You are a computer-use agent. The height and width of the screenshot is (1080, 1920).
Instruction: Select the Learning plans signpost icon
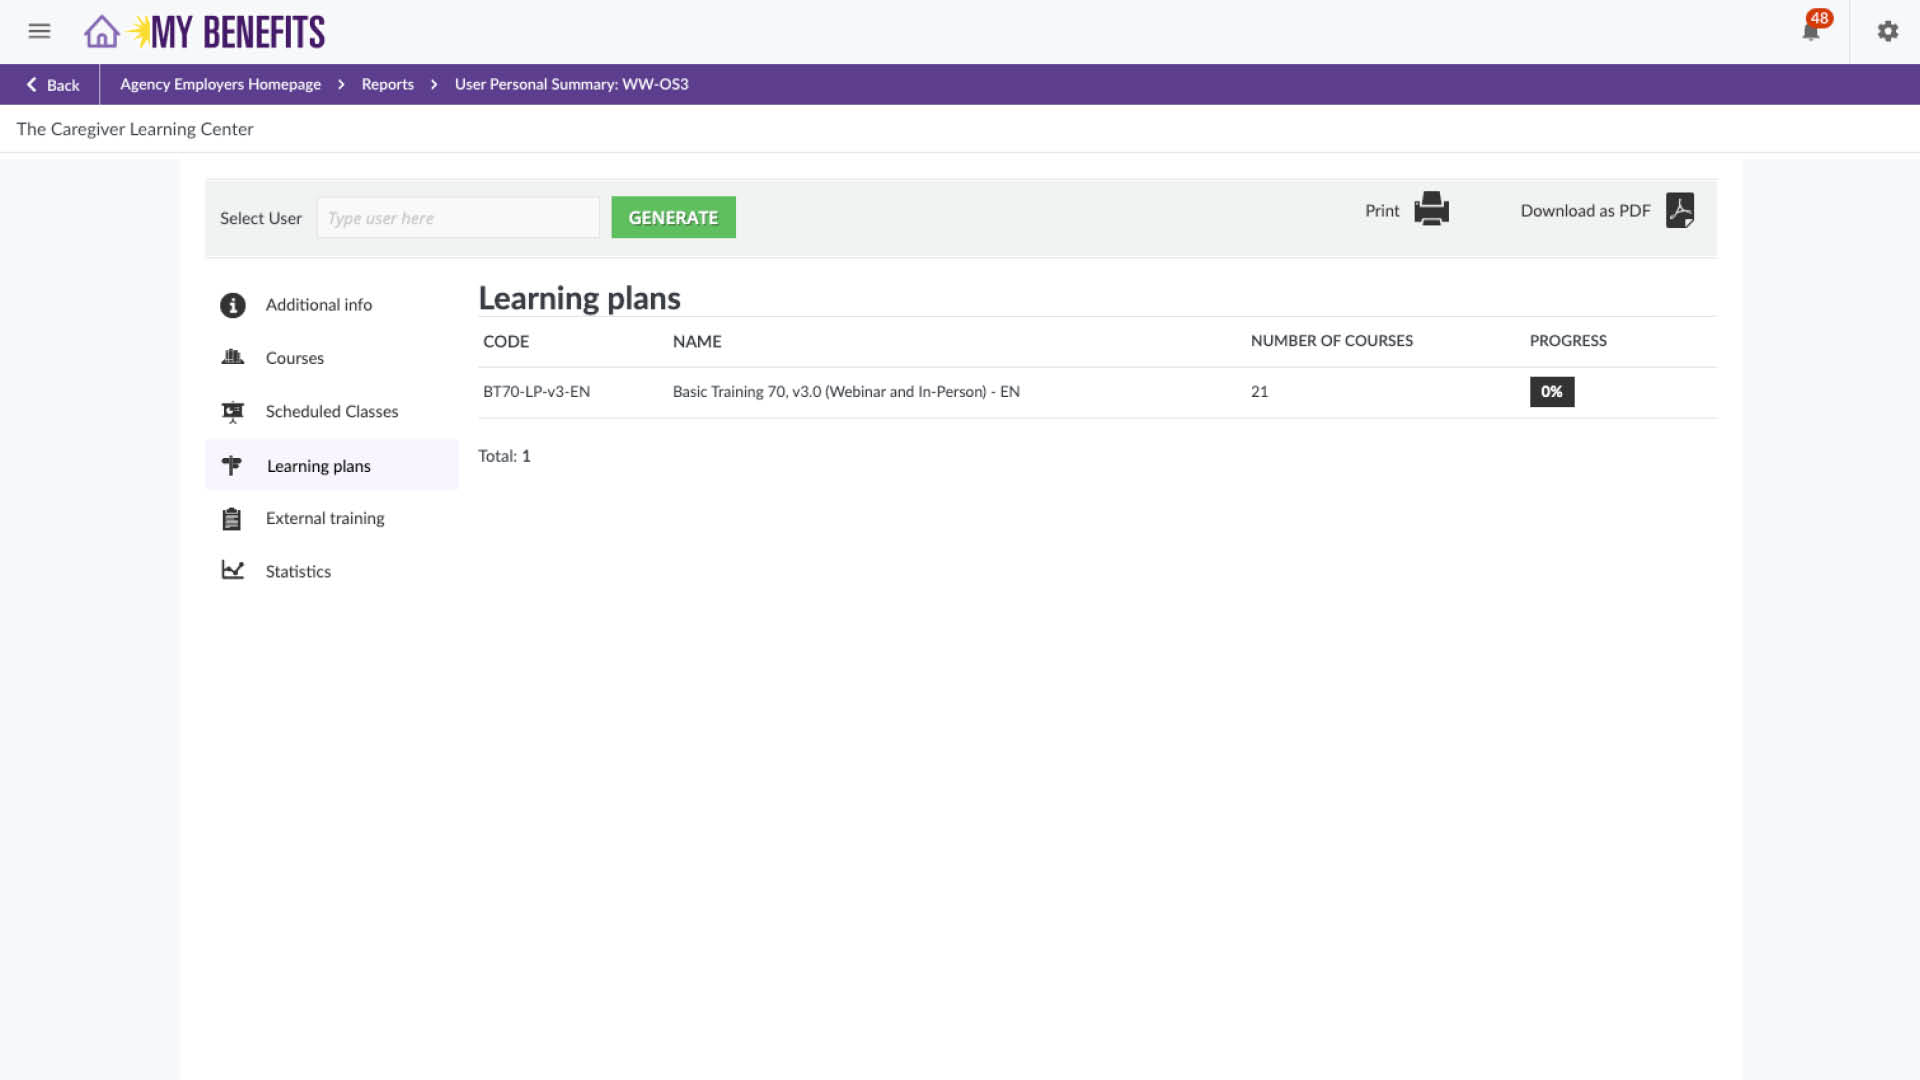click(231, 465)
